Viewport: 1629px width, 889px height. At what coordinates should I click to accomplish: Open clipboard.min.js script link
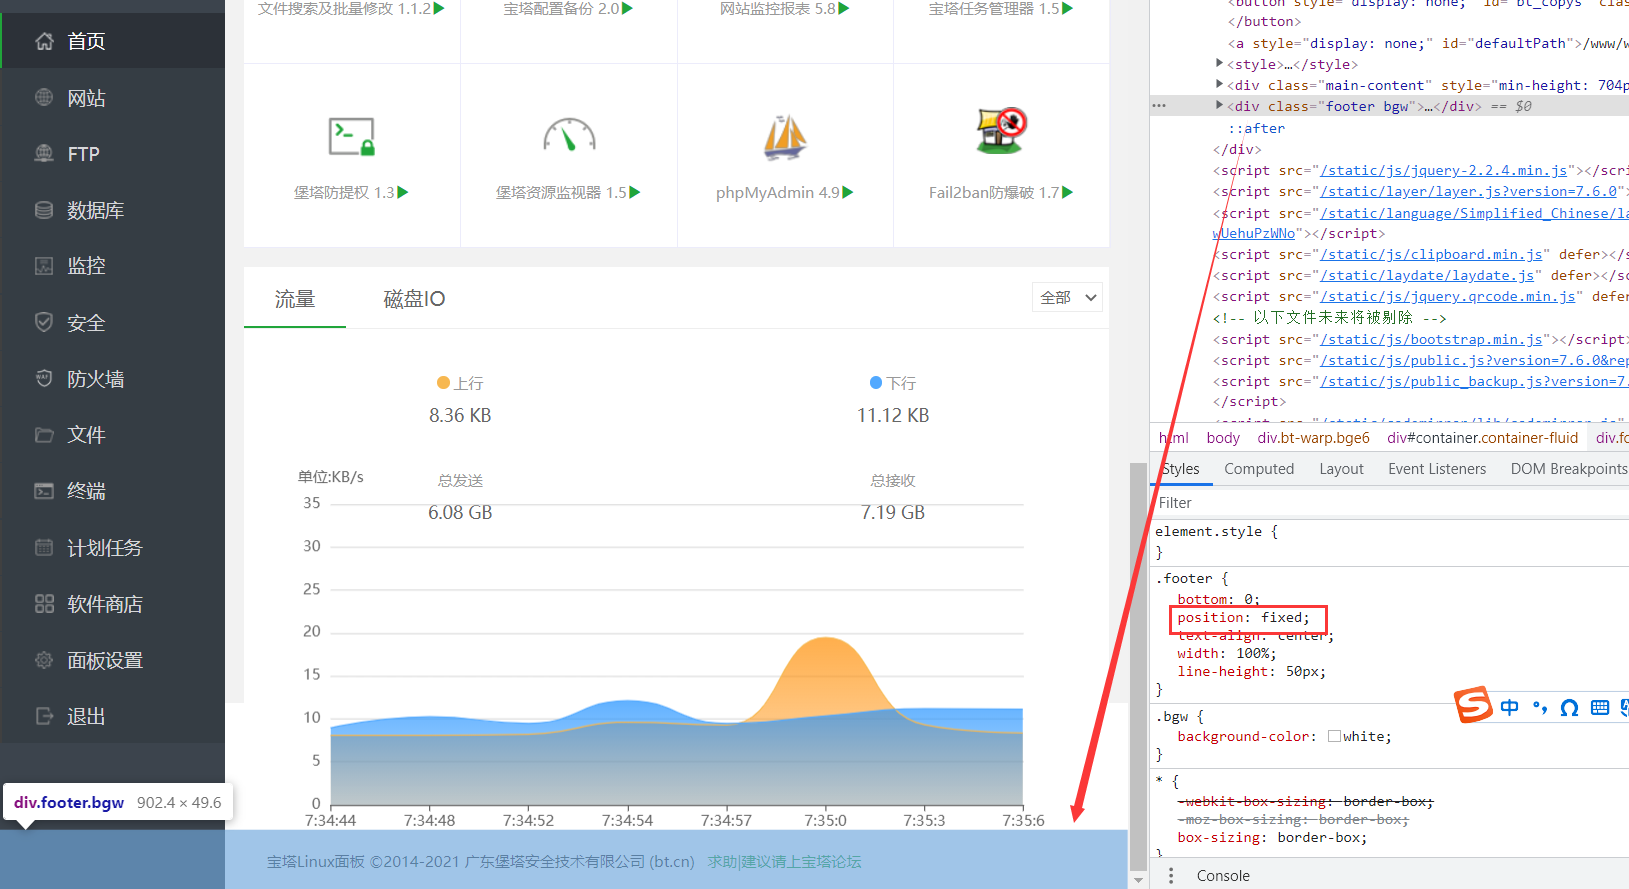[1431, 254]
